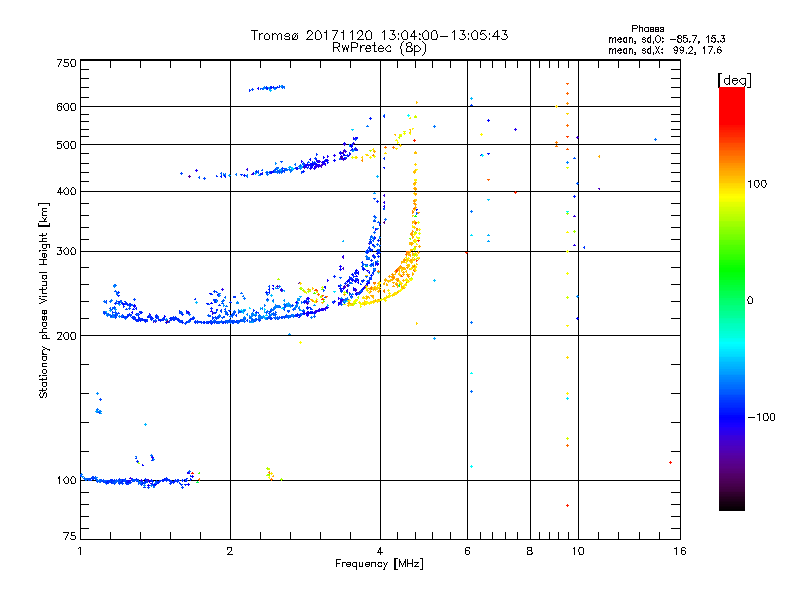This screenshot has width=800, height=600.
Task: Click the mean, sd,O: -85.7, 15.3 line
Action: coord(667,39)
